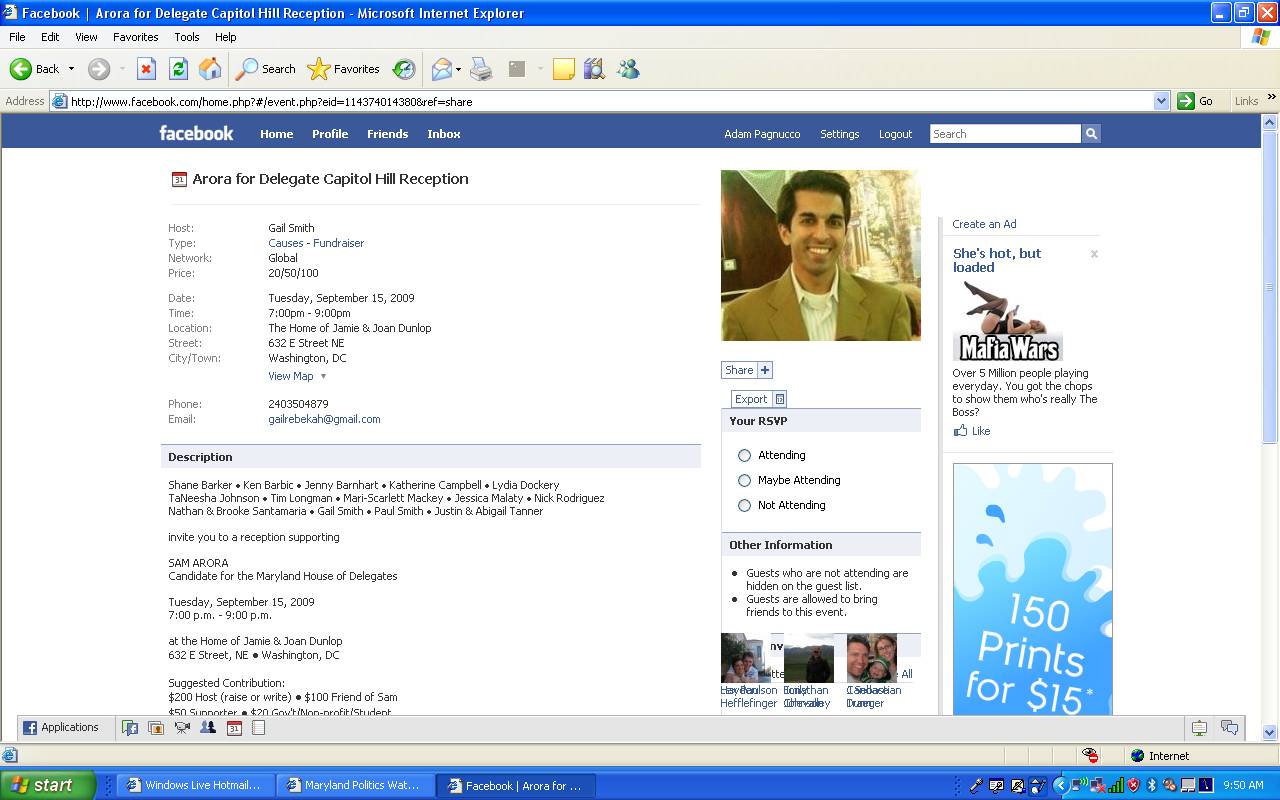The height and width of the screenshot is (800, 1280).
Task: Open the notifications icon in the Facebook bar
Action: coord(1199,728)
